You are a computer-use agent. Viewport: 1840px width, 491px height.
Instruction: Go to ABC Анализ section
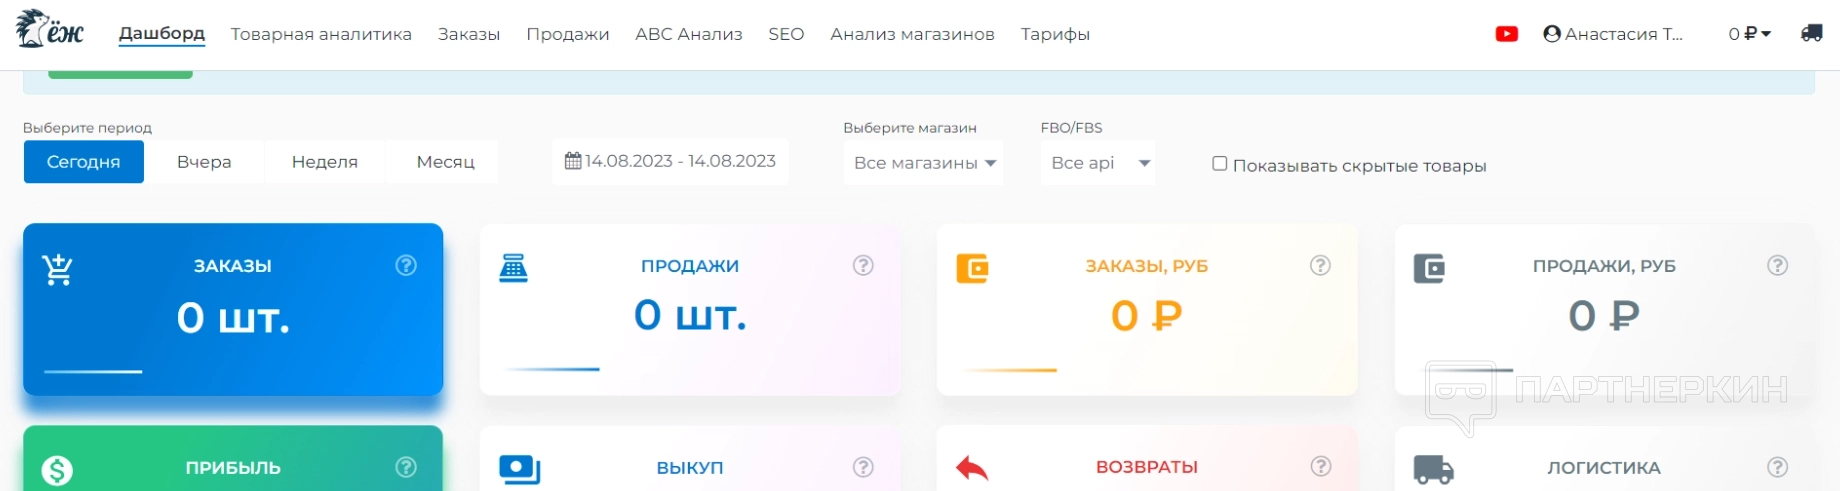click(x=688, y=34)
